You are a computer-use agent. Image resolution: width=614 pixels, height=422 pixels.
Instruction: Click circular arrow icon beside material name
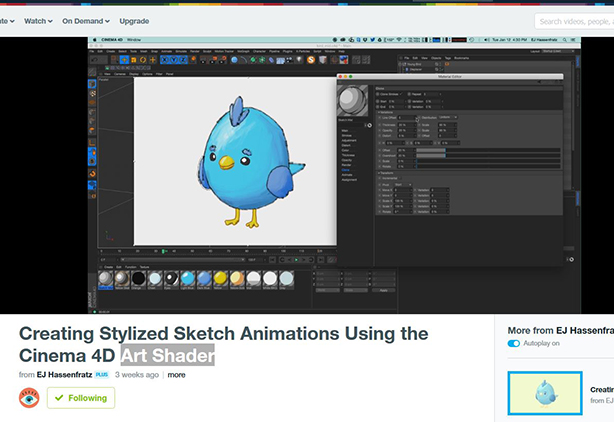[369, 125]
